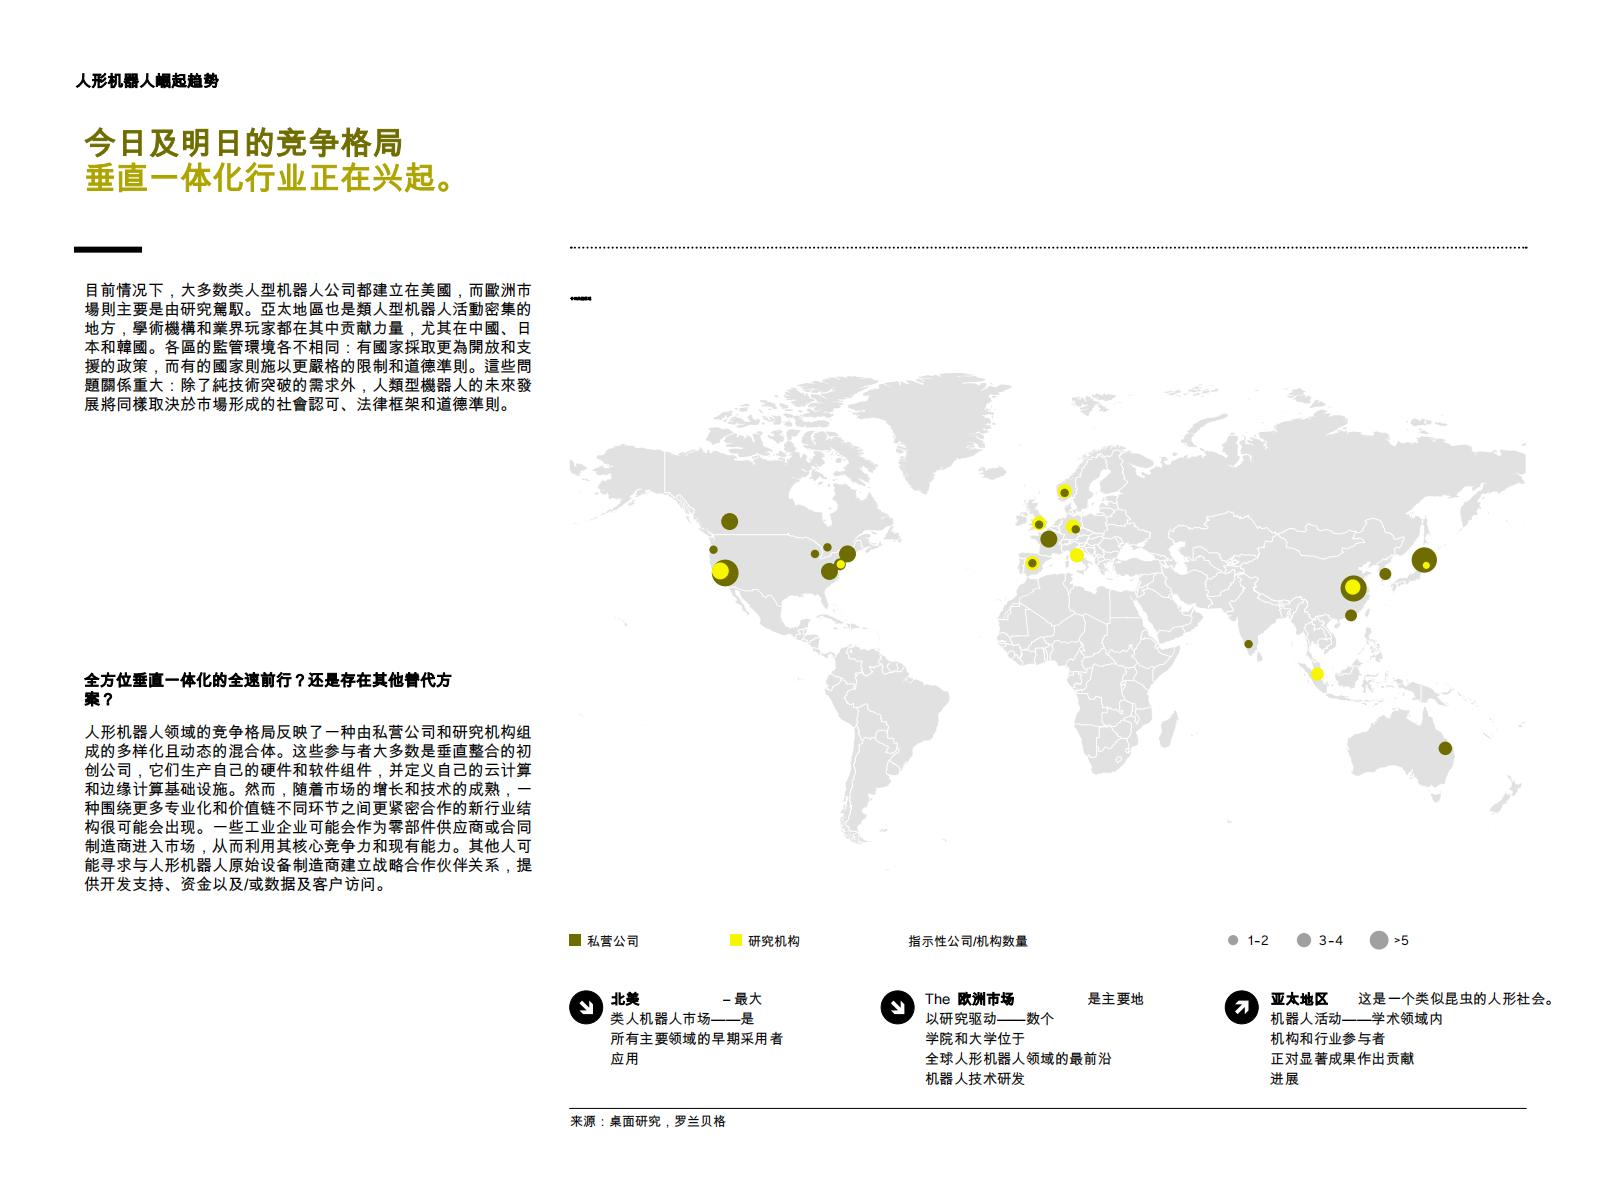1600x1200 pixels.
Task: Click the paragraph beginning 人形机器人领域的竞争格局
Action: [x=308, y=808]
